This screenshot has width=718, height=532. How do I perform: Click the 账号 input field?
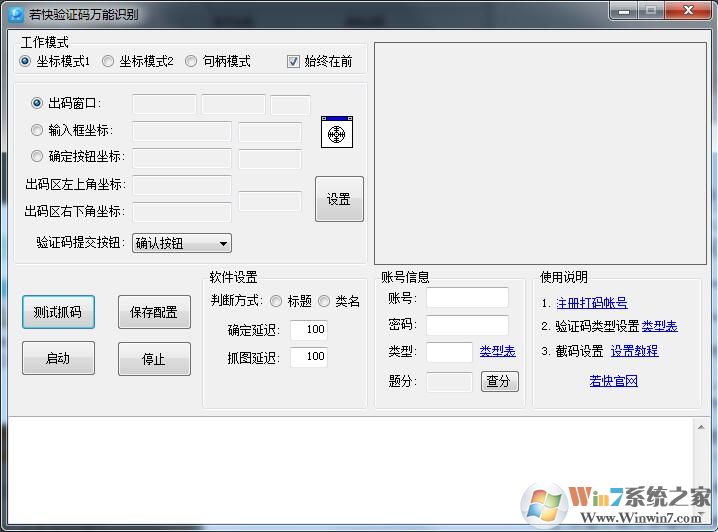467,298
